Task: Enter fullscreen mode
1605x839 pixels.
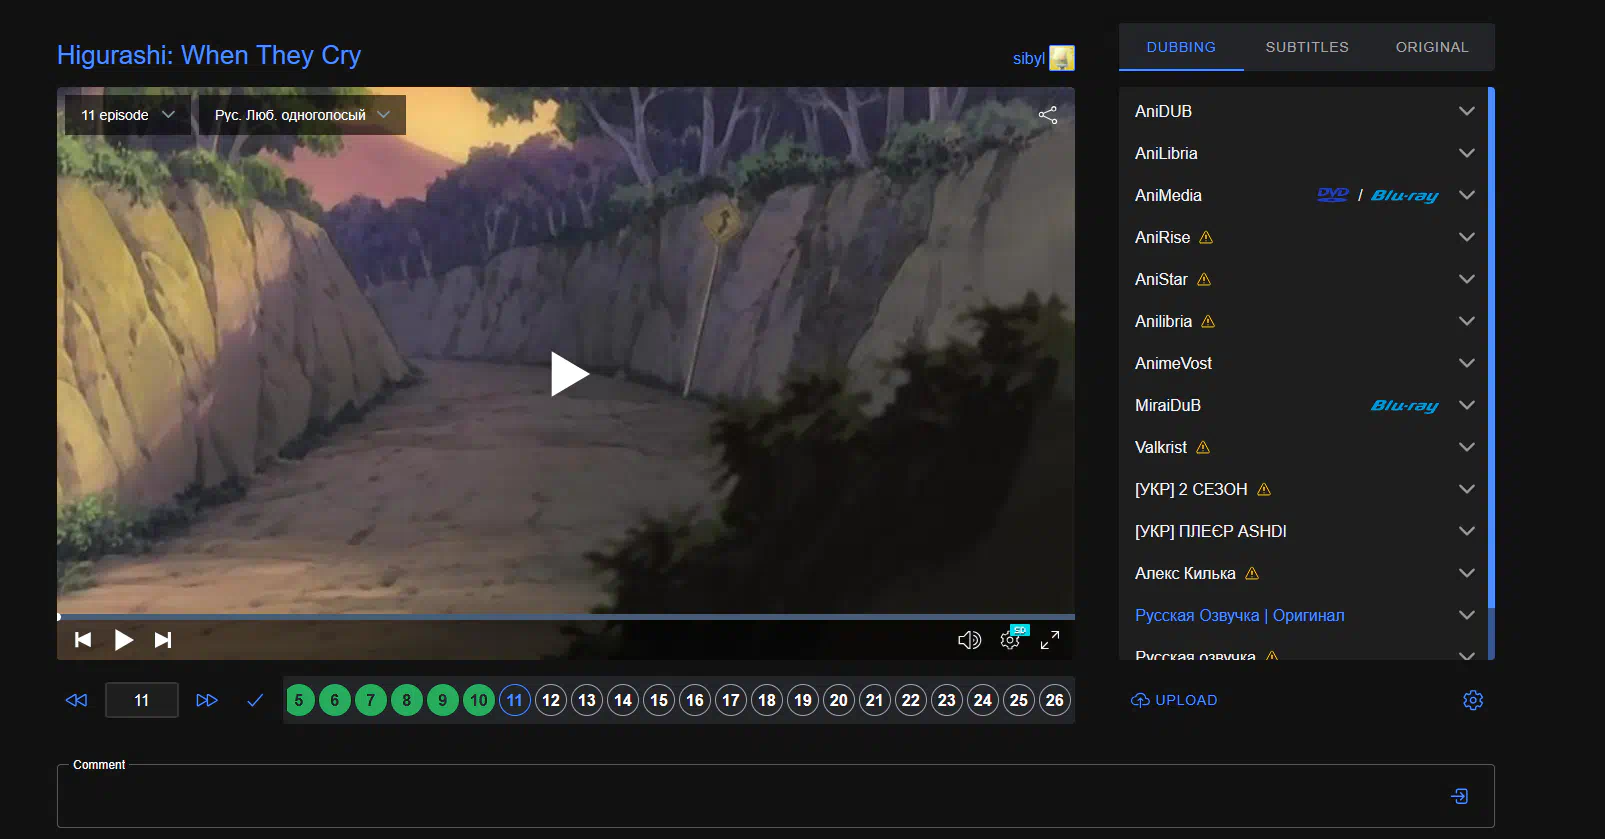Action: click(1050, 640)
